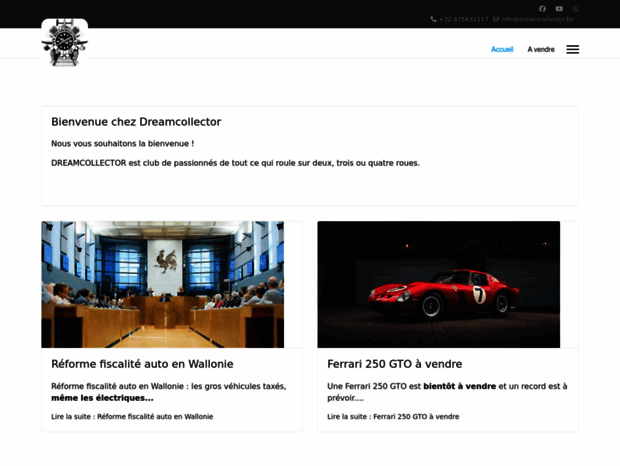Viewport: 620px width, 466px height.
Task: Click the Wallonie parliament article image
Action: [x=163, y=285]
